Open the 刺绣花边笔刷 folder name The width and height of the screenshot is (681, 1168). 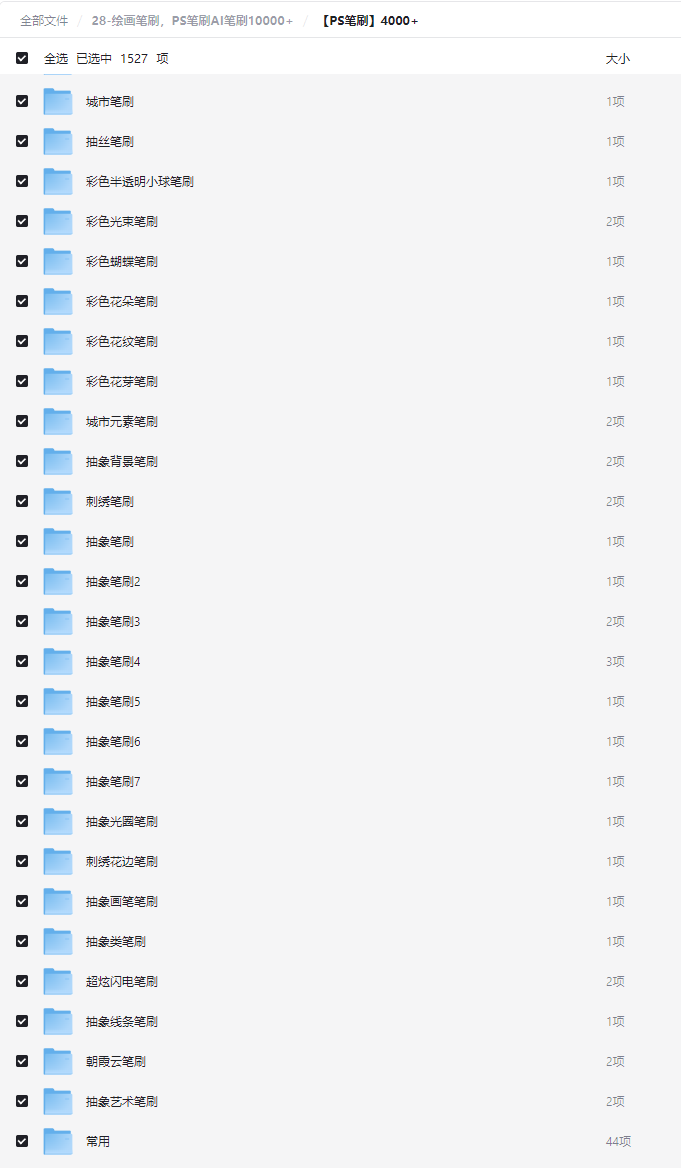point(121,862)
